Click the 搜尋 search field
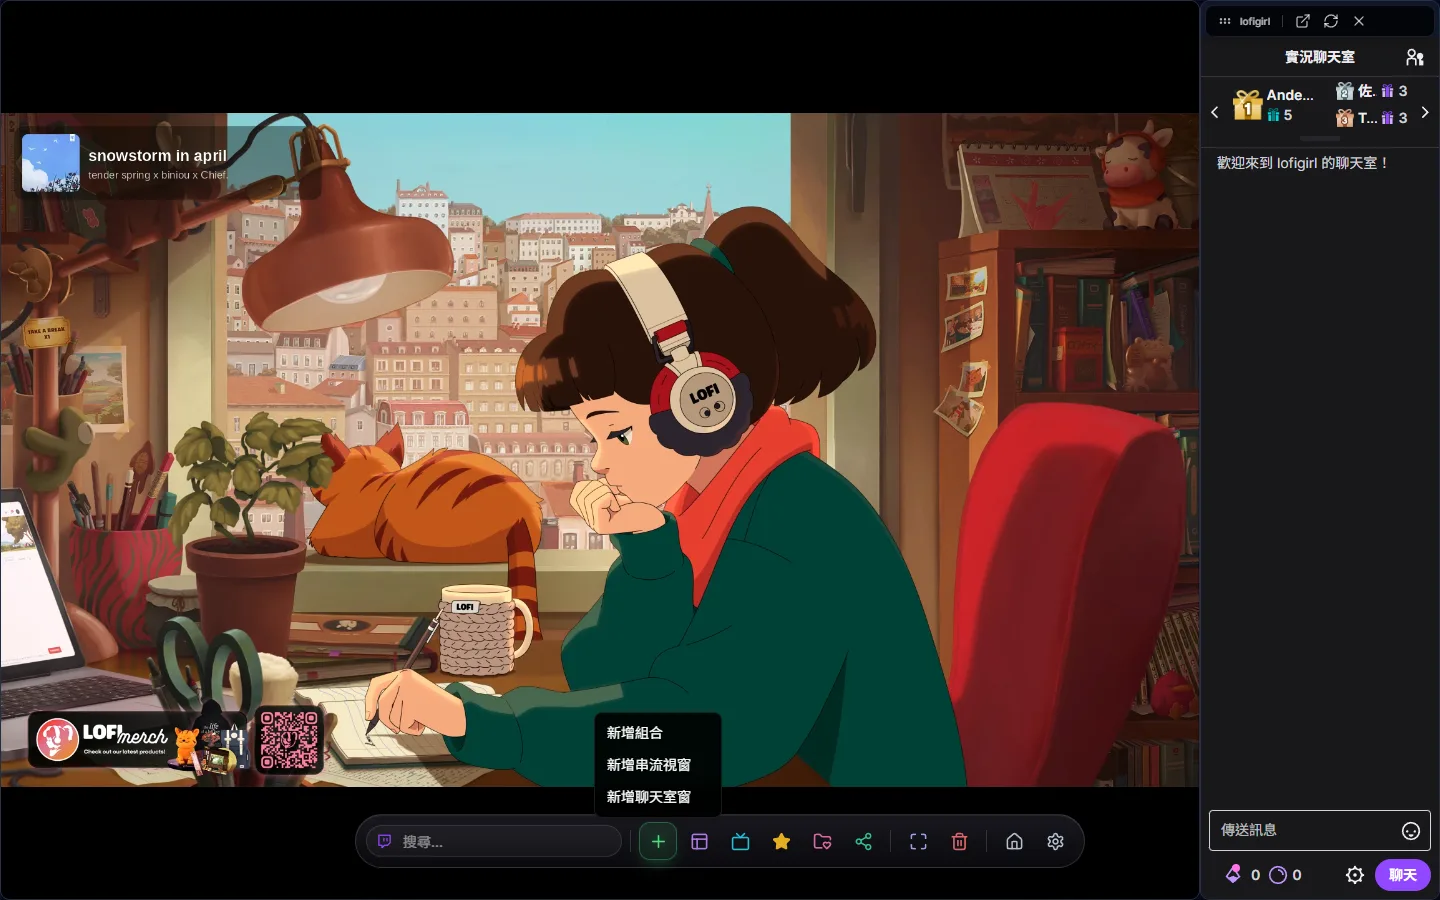 coord(495,842)
